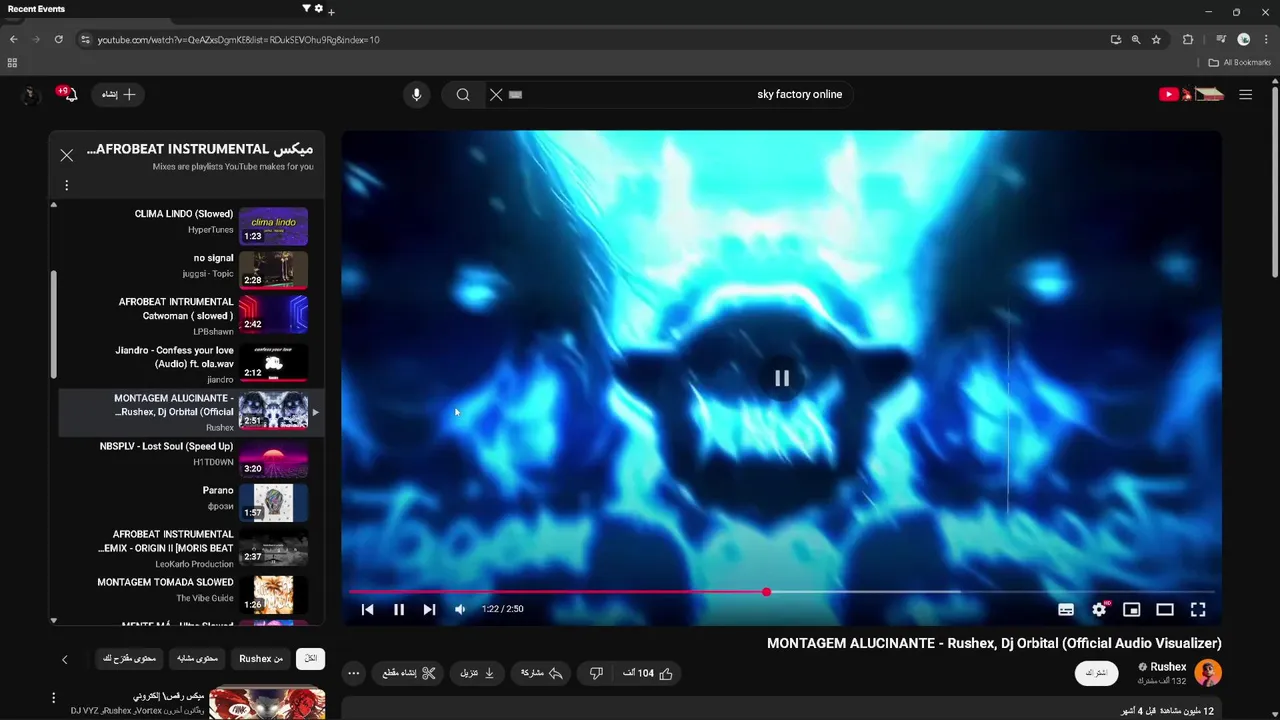The width and height of the screenshot is (1280, 720).
Task: Reload the browser page
Action: pos(59,40)
